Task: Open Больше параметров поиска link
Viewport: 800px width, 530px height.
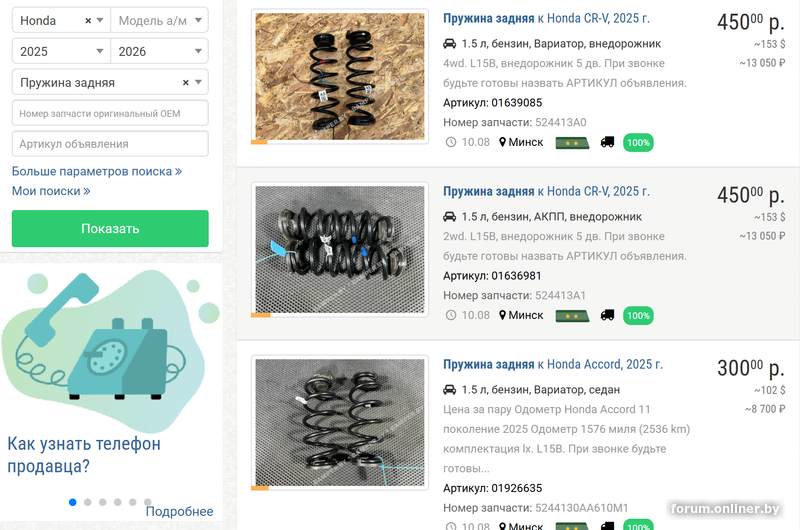Action: pos(97,171)
